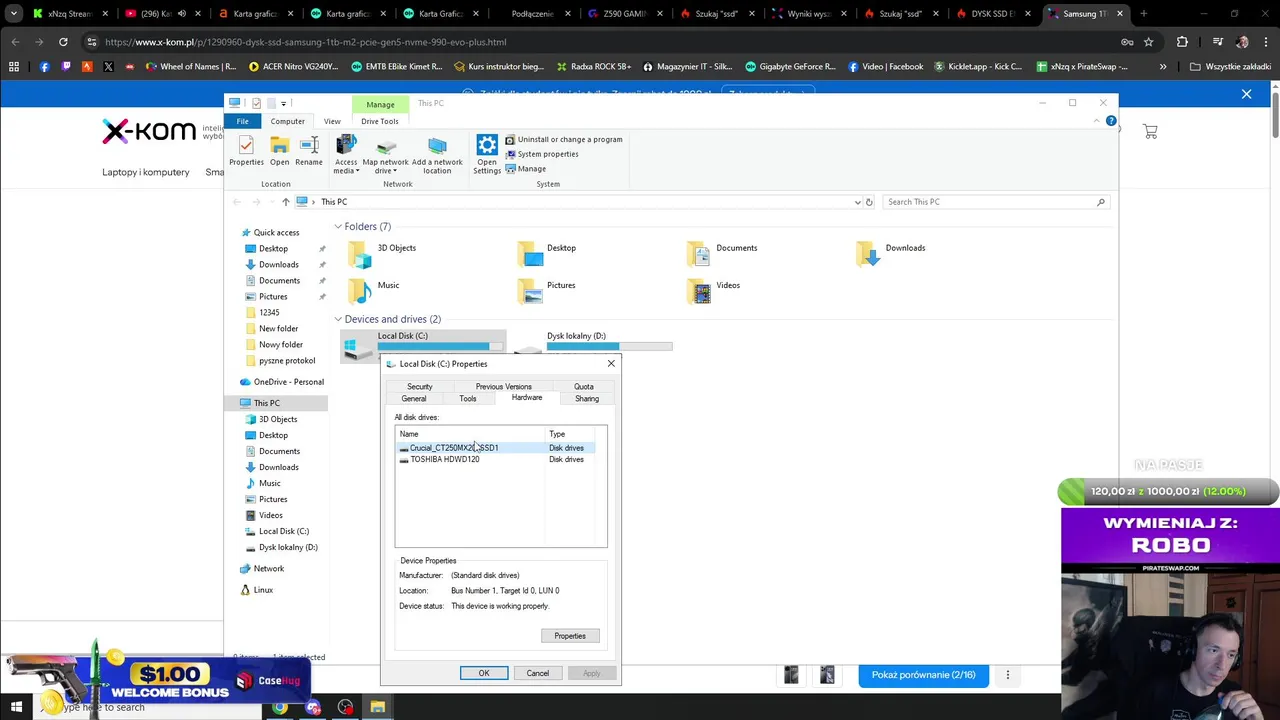Open the browser extensions puzzle icon

point(1182,42)
